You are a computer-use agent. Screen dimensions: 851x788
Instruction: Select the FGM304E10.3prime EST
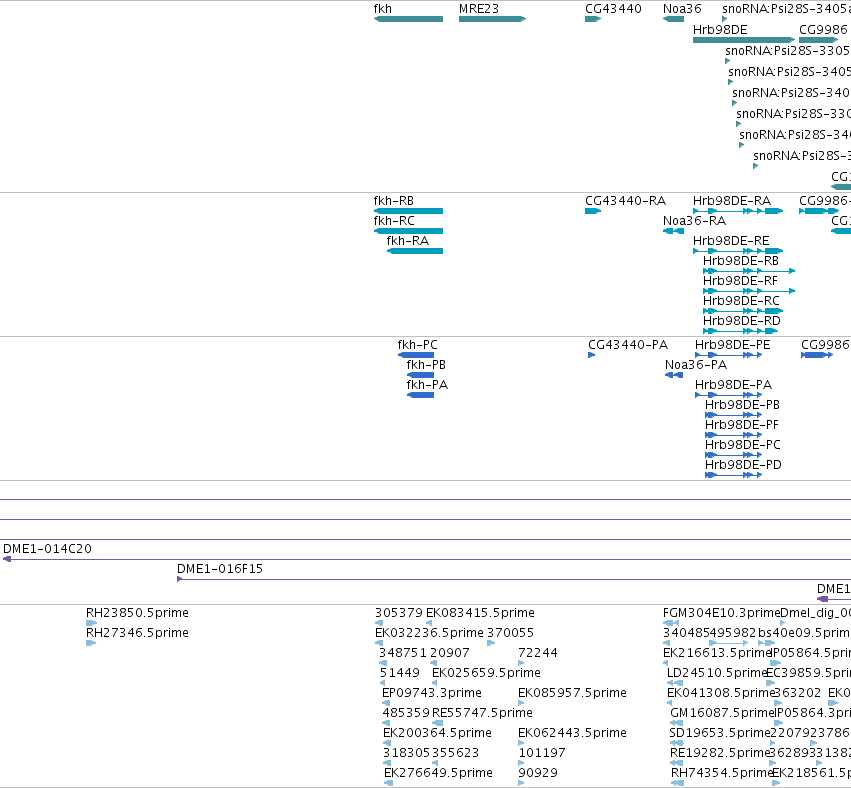[x=671, y=623]
